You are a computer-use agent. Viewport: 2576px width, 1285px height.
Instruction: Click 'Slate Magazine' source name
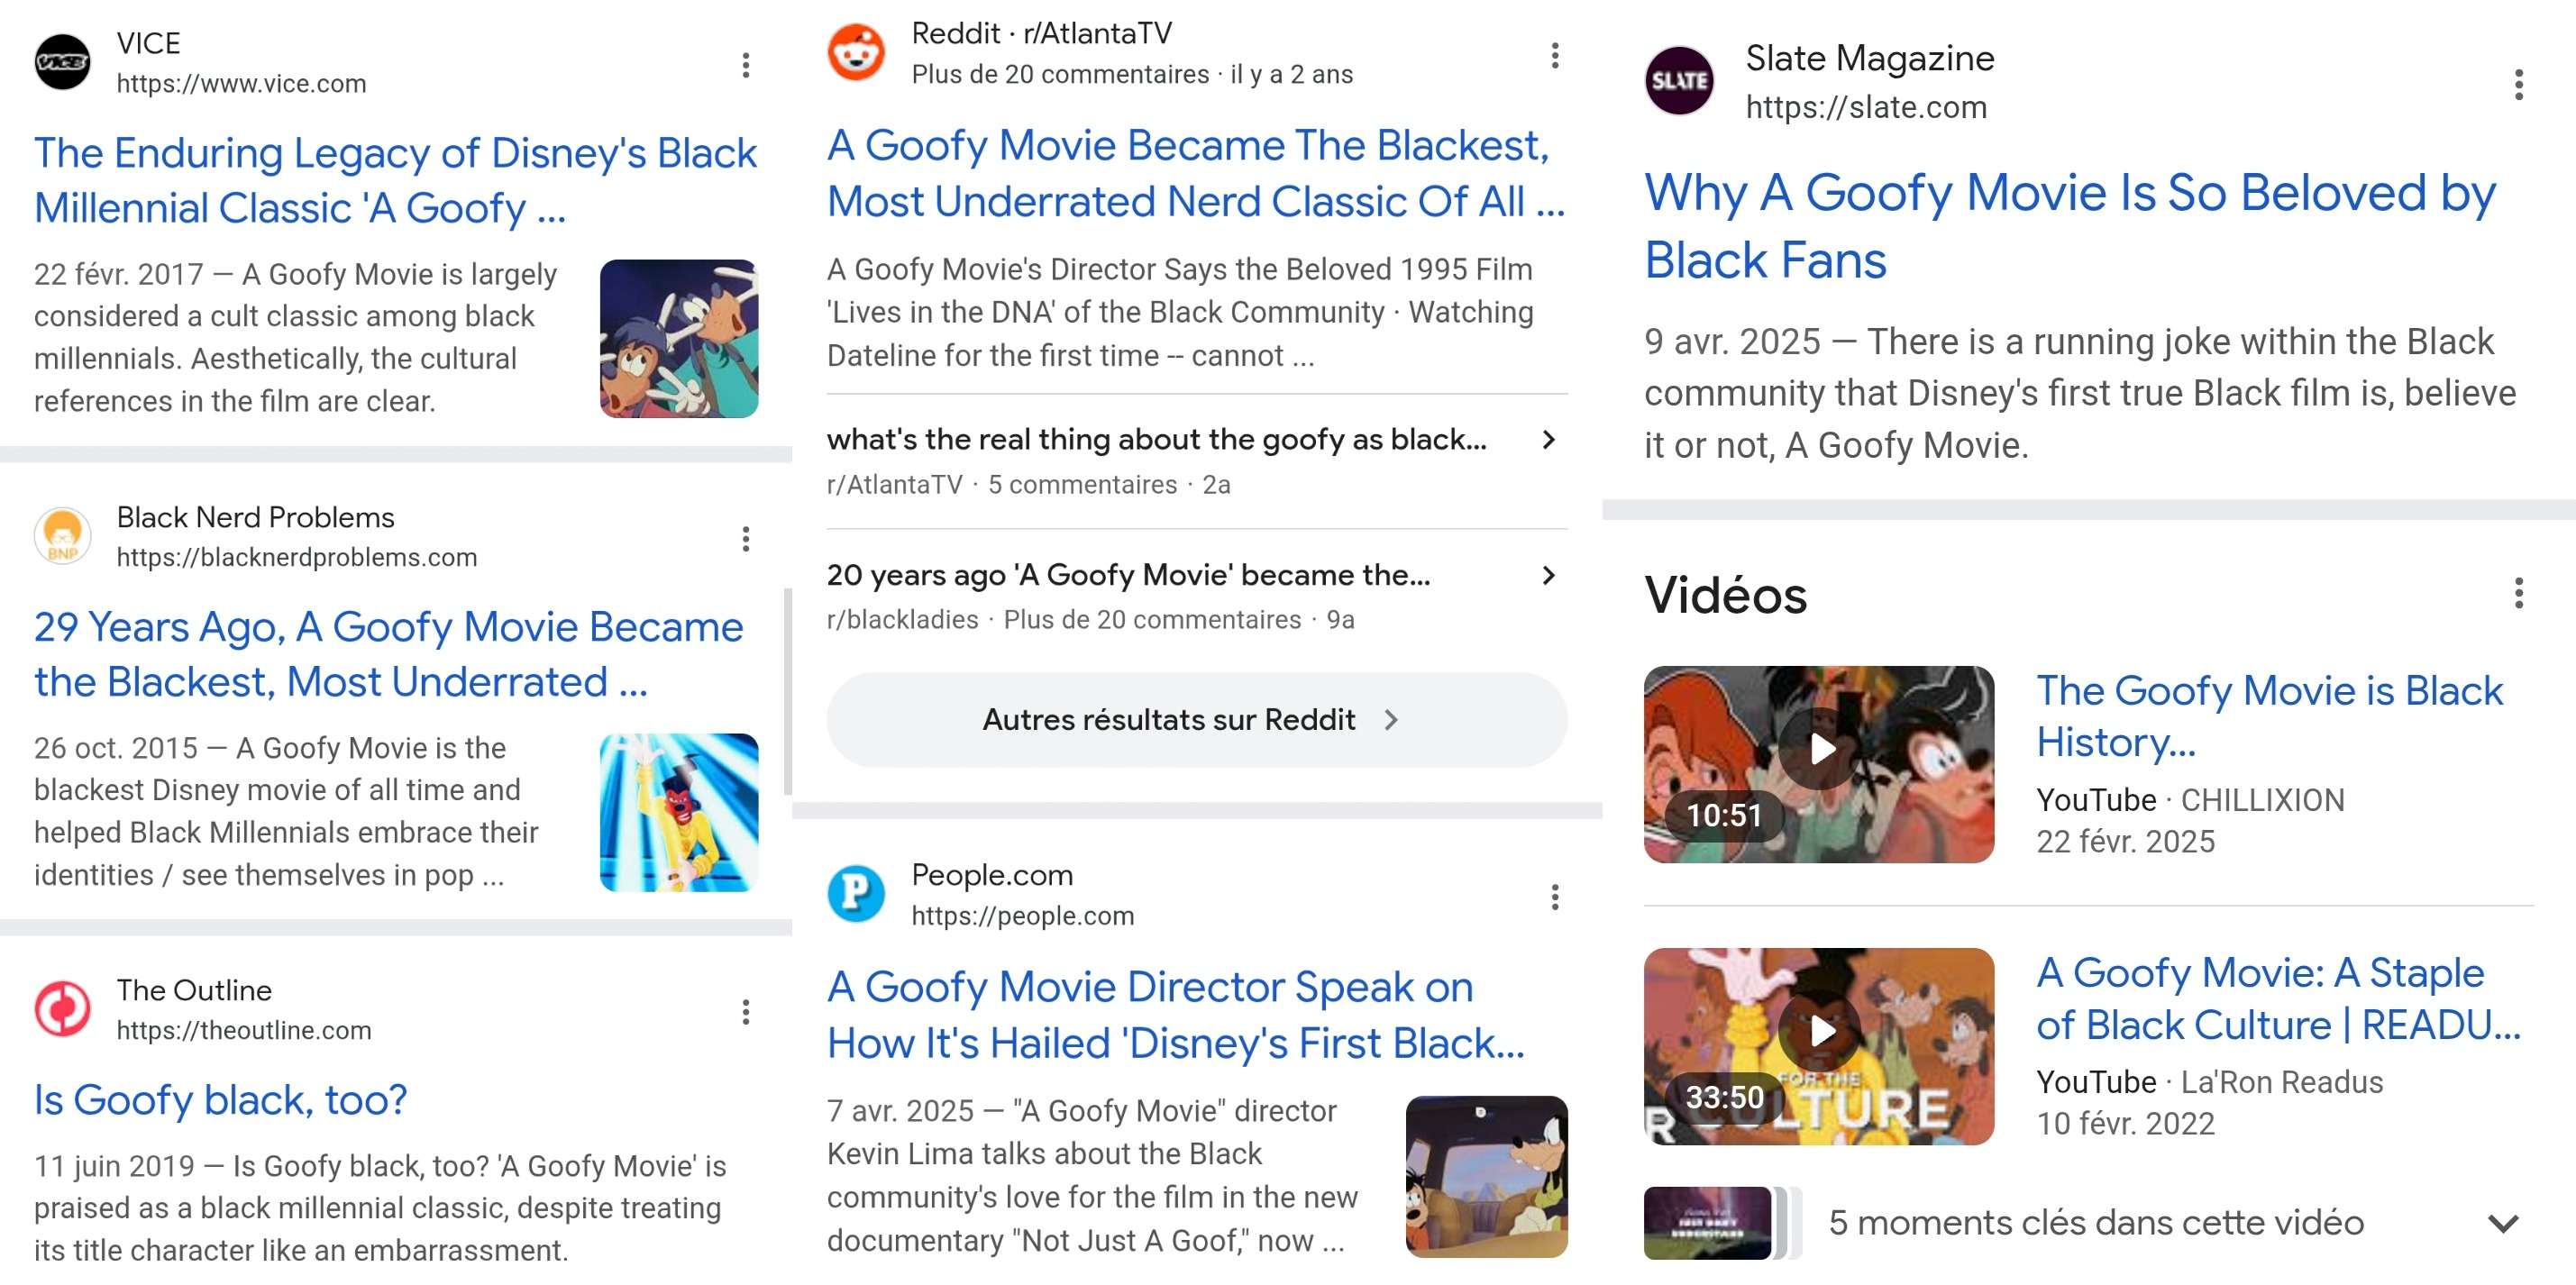(1869, 57)
